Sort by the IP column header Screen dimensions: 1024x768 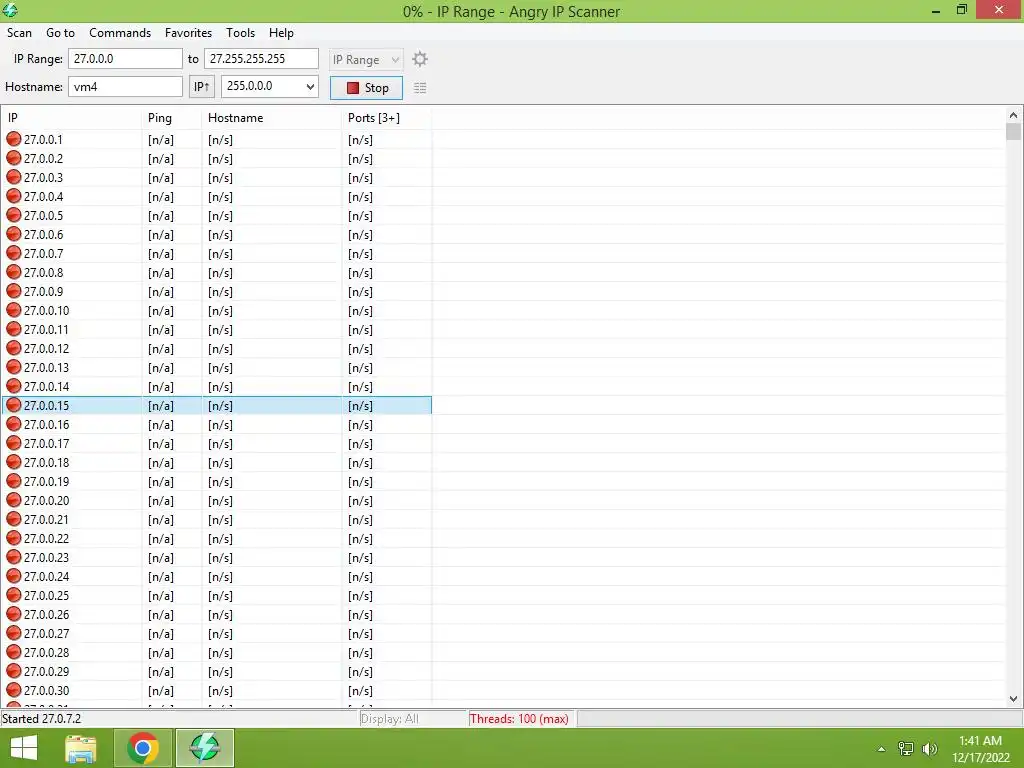[x=71, y=118]
